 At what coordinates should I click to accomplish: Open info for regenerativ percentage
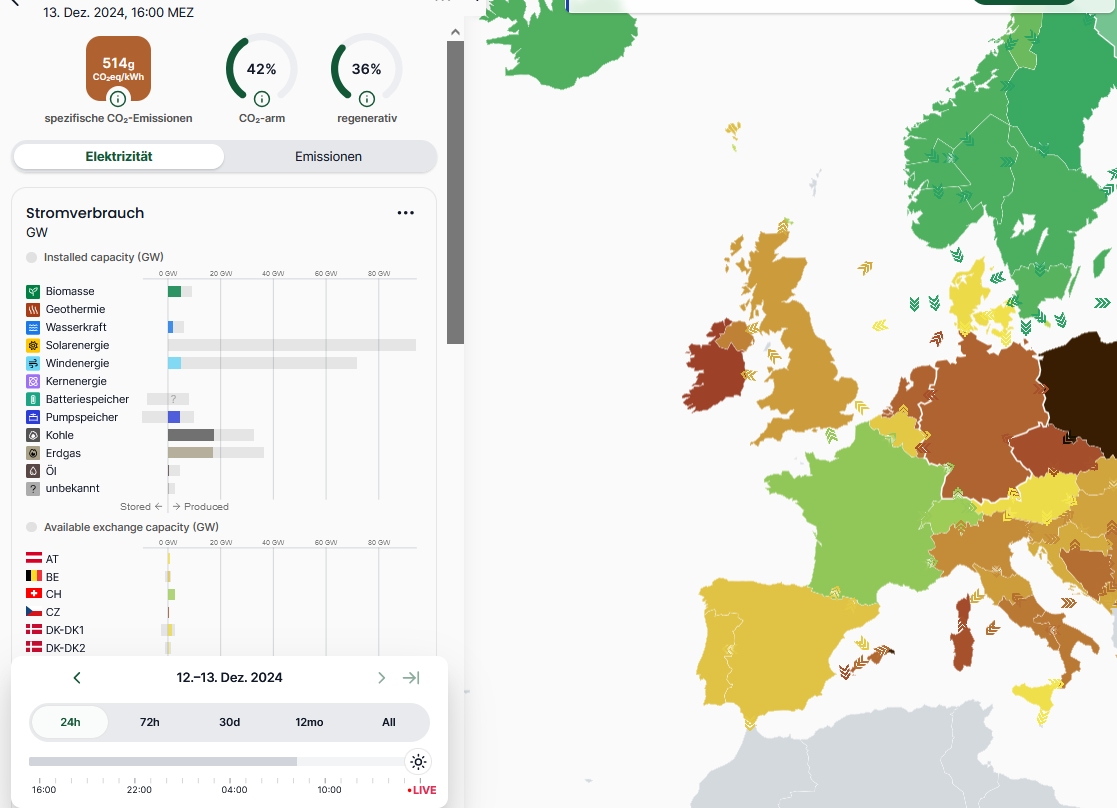[366, 99]
